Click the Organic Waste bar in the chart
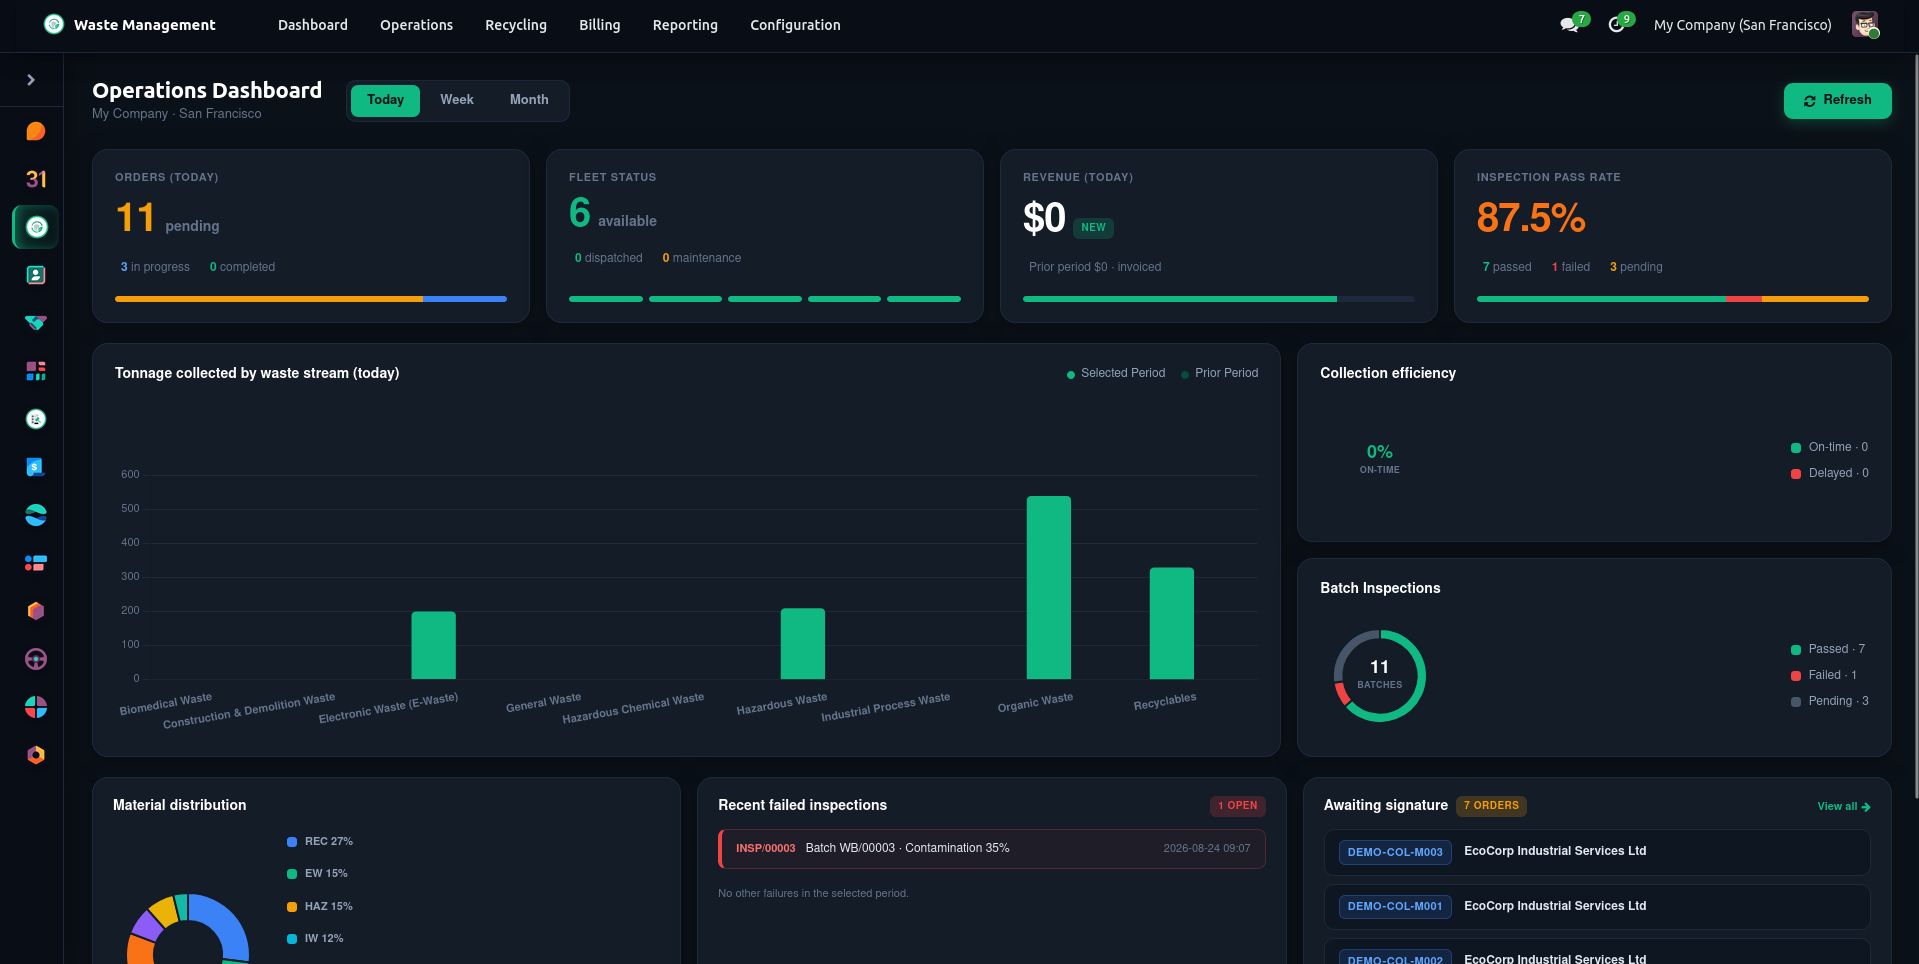1919x964 pixels. (x=1048, y=588)
